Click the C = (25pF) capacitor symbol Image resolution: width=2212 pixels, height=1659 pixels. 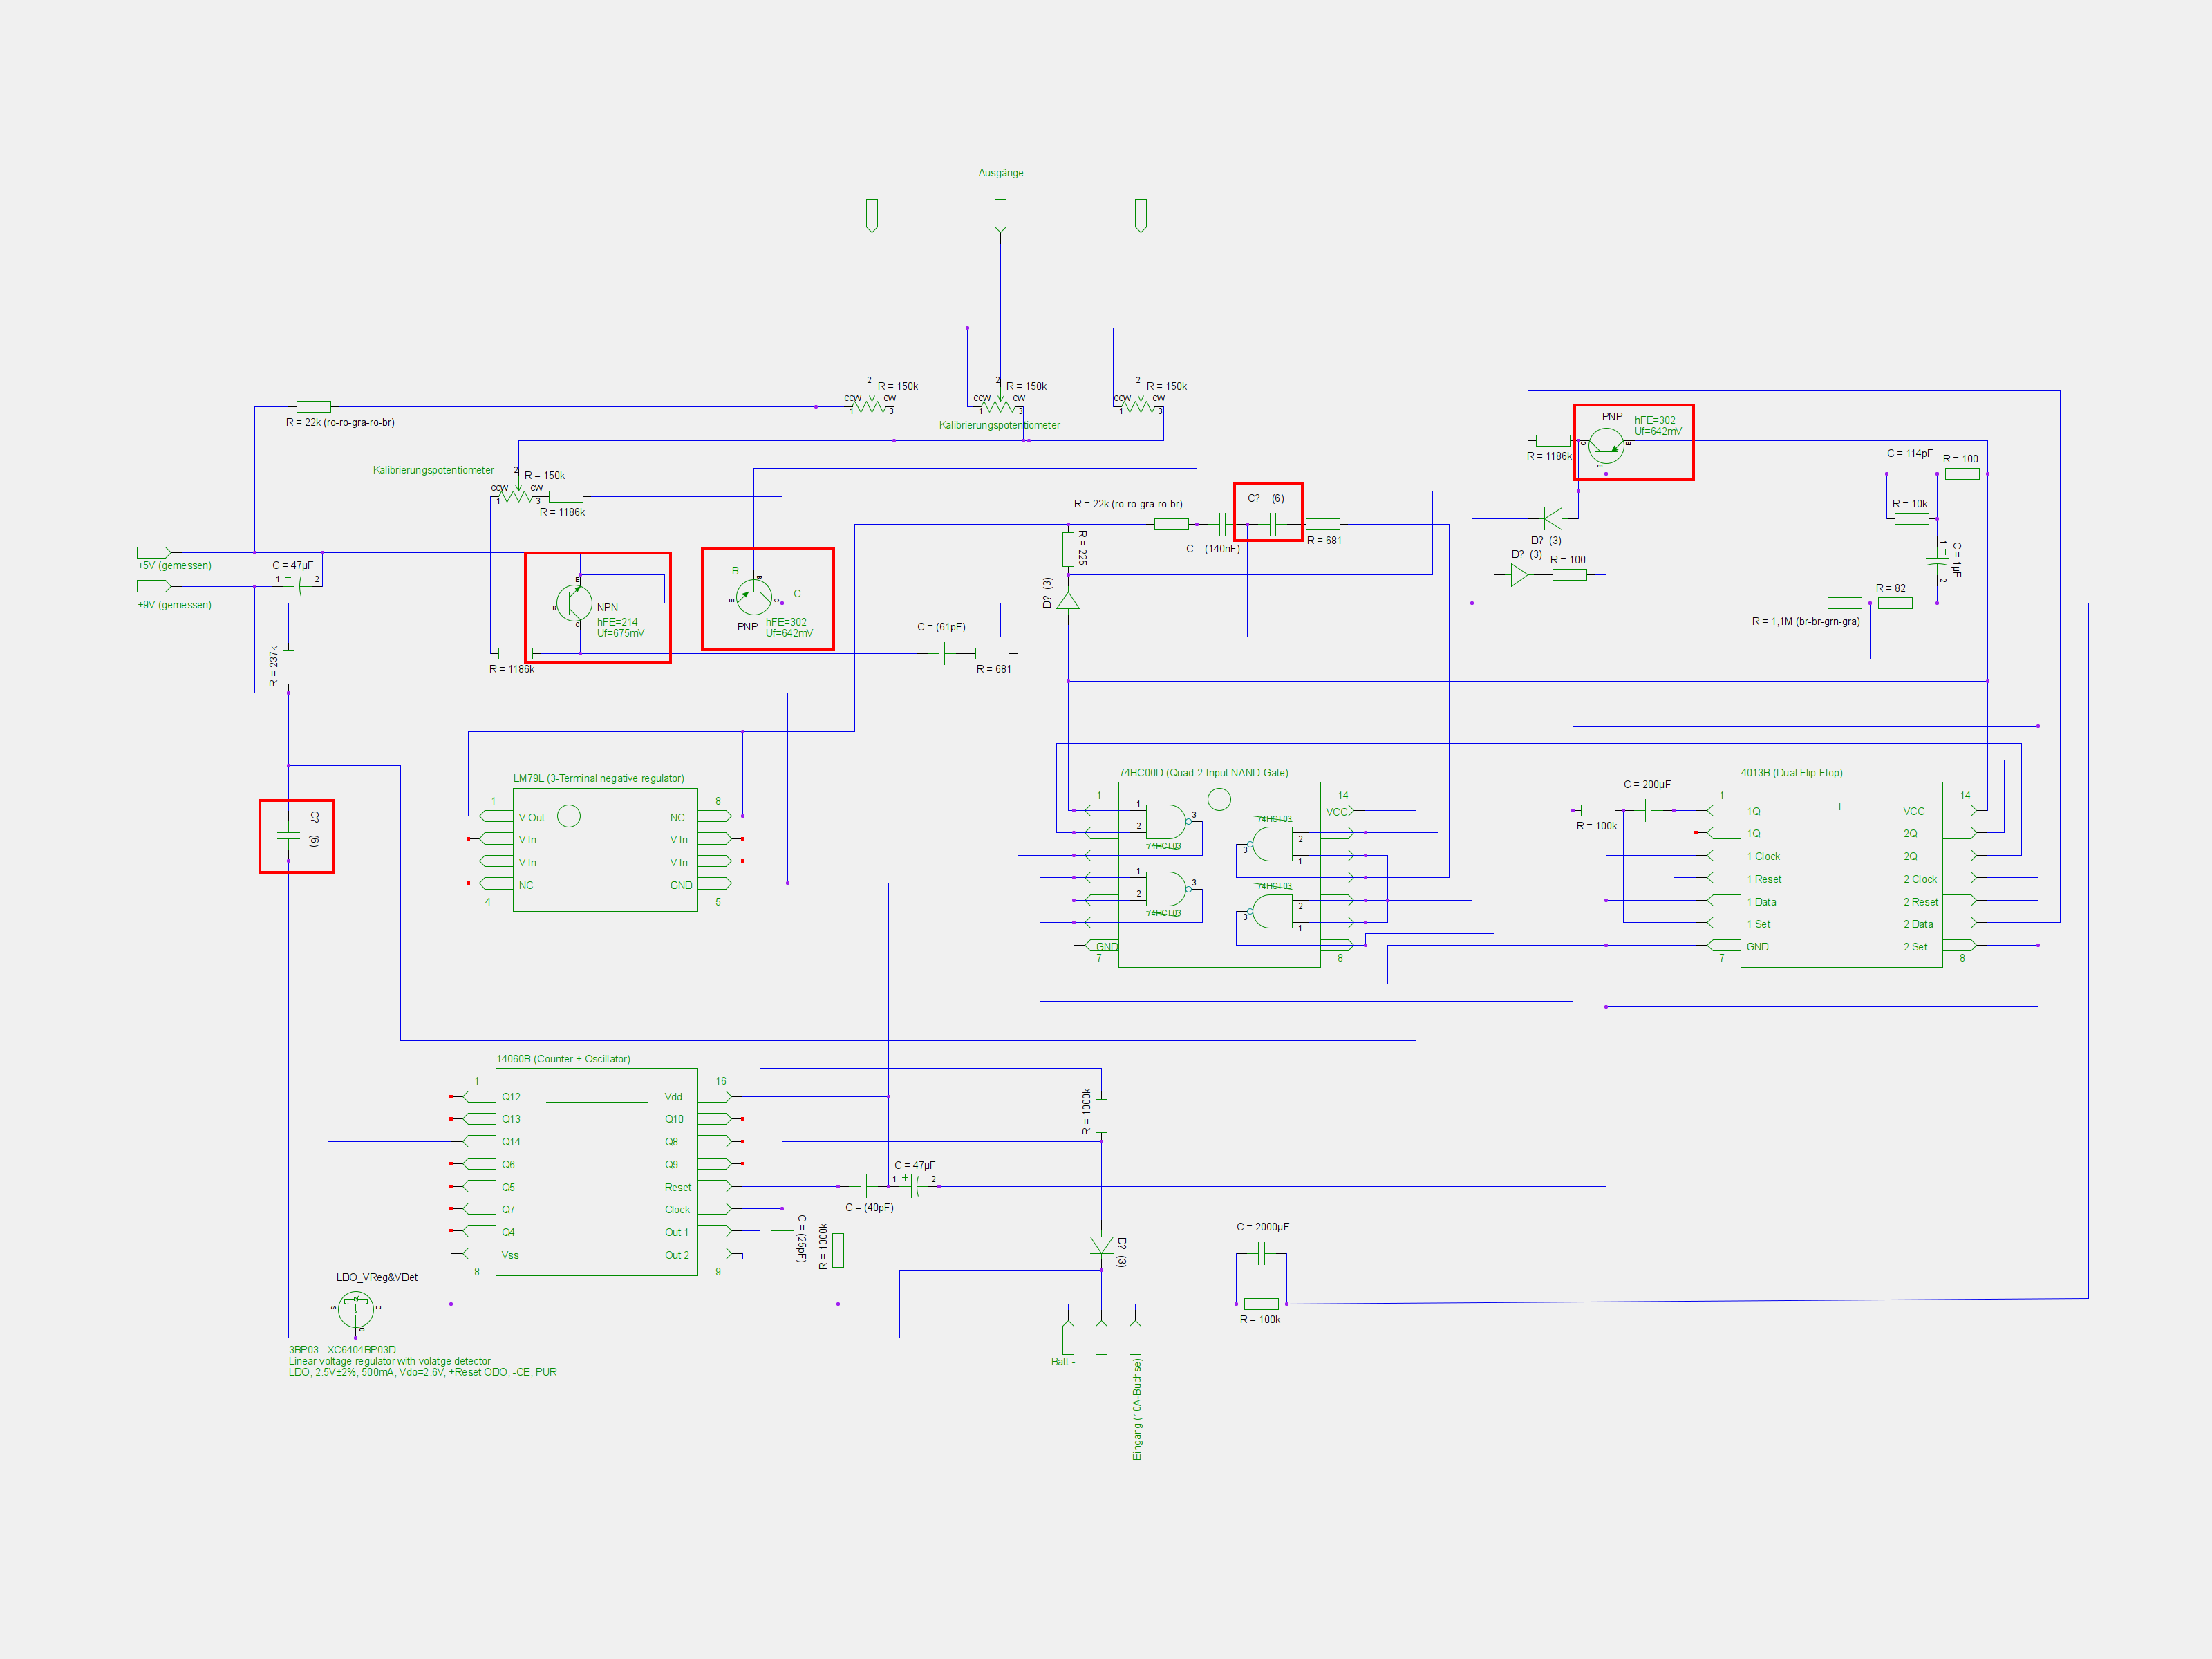[782, 1234]
